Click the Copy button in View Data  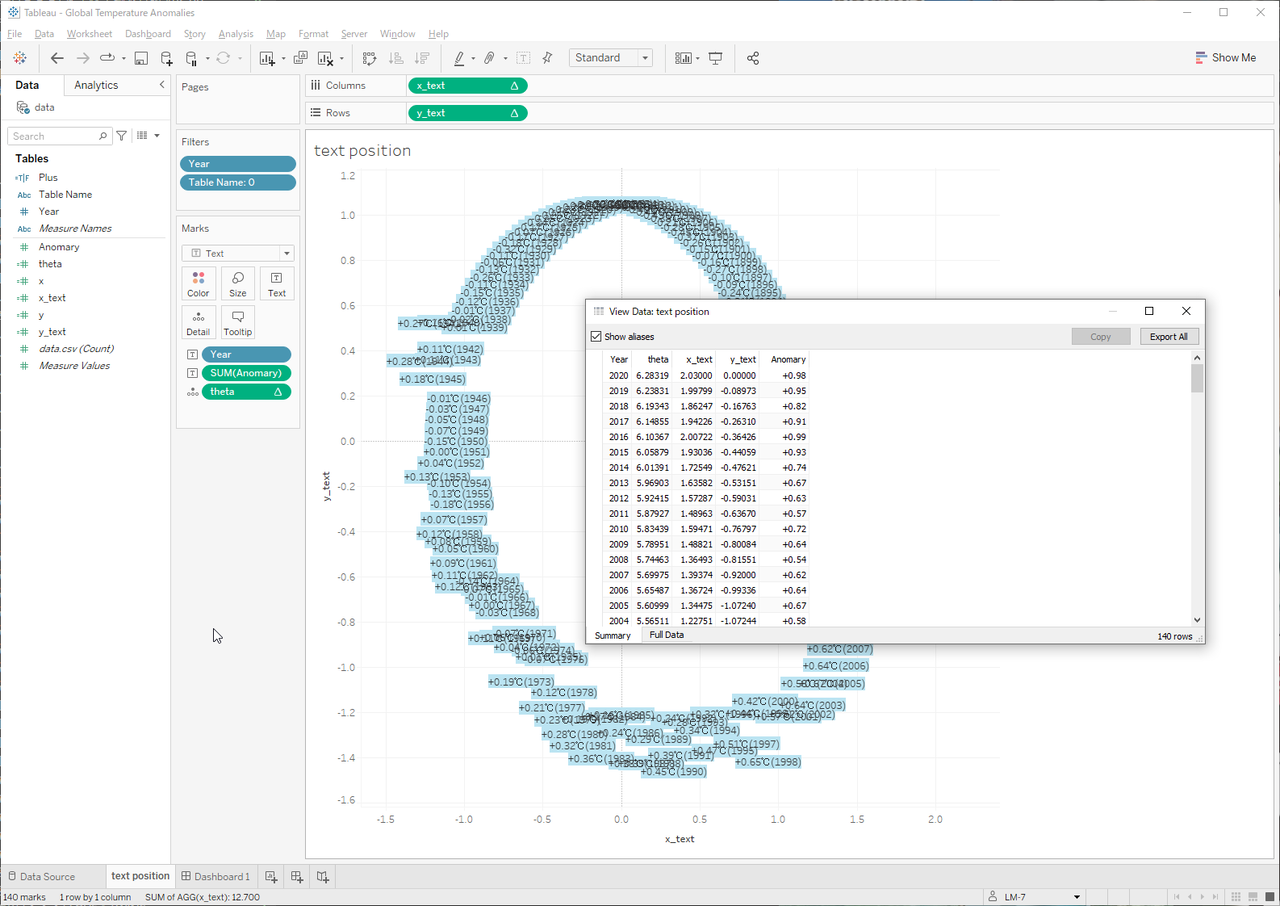tap(1101, 337)
